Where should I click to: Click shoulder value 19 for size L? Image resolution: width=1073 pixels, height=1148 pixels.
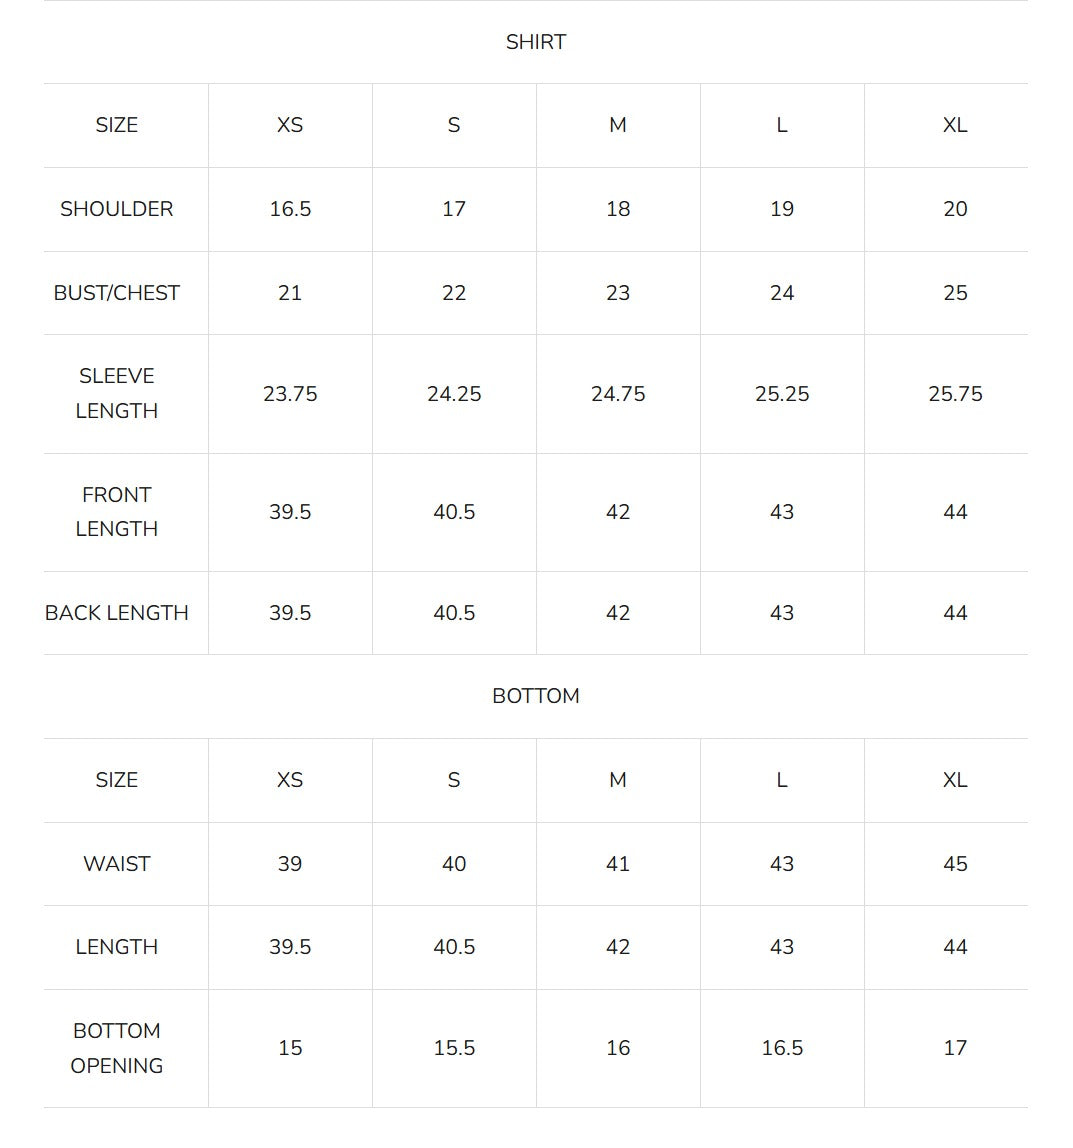[782, 209]
